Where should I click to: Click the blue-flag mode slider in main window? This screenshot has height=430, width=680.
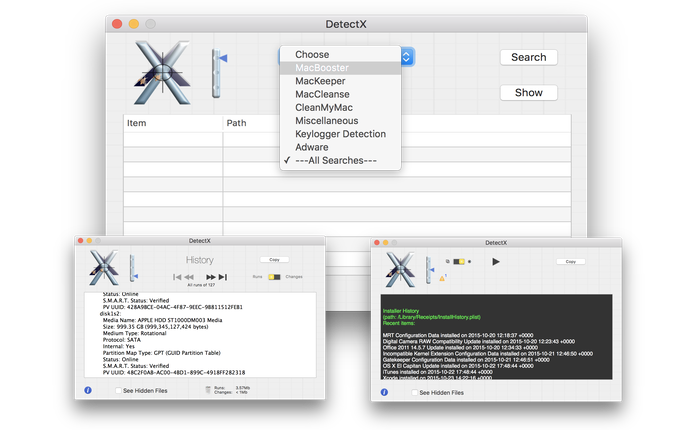(x=219, y=72)
